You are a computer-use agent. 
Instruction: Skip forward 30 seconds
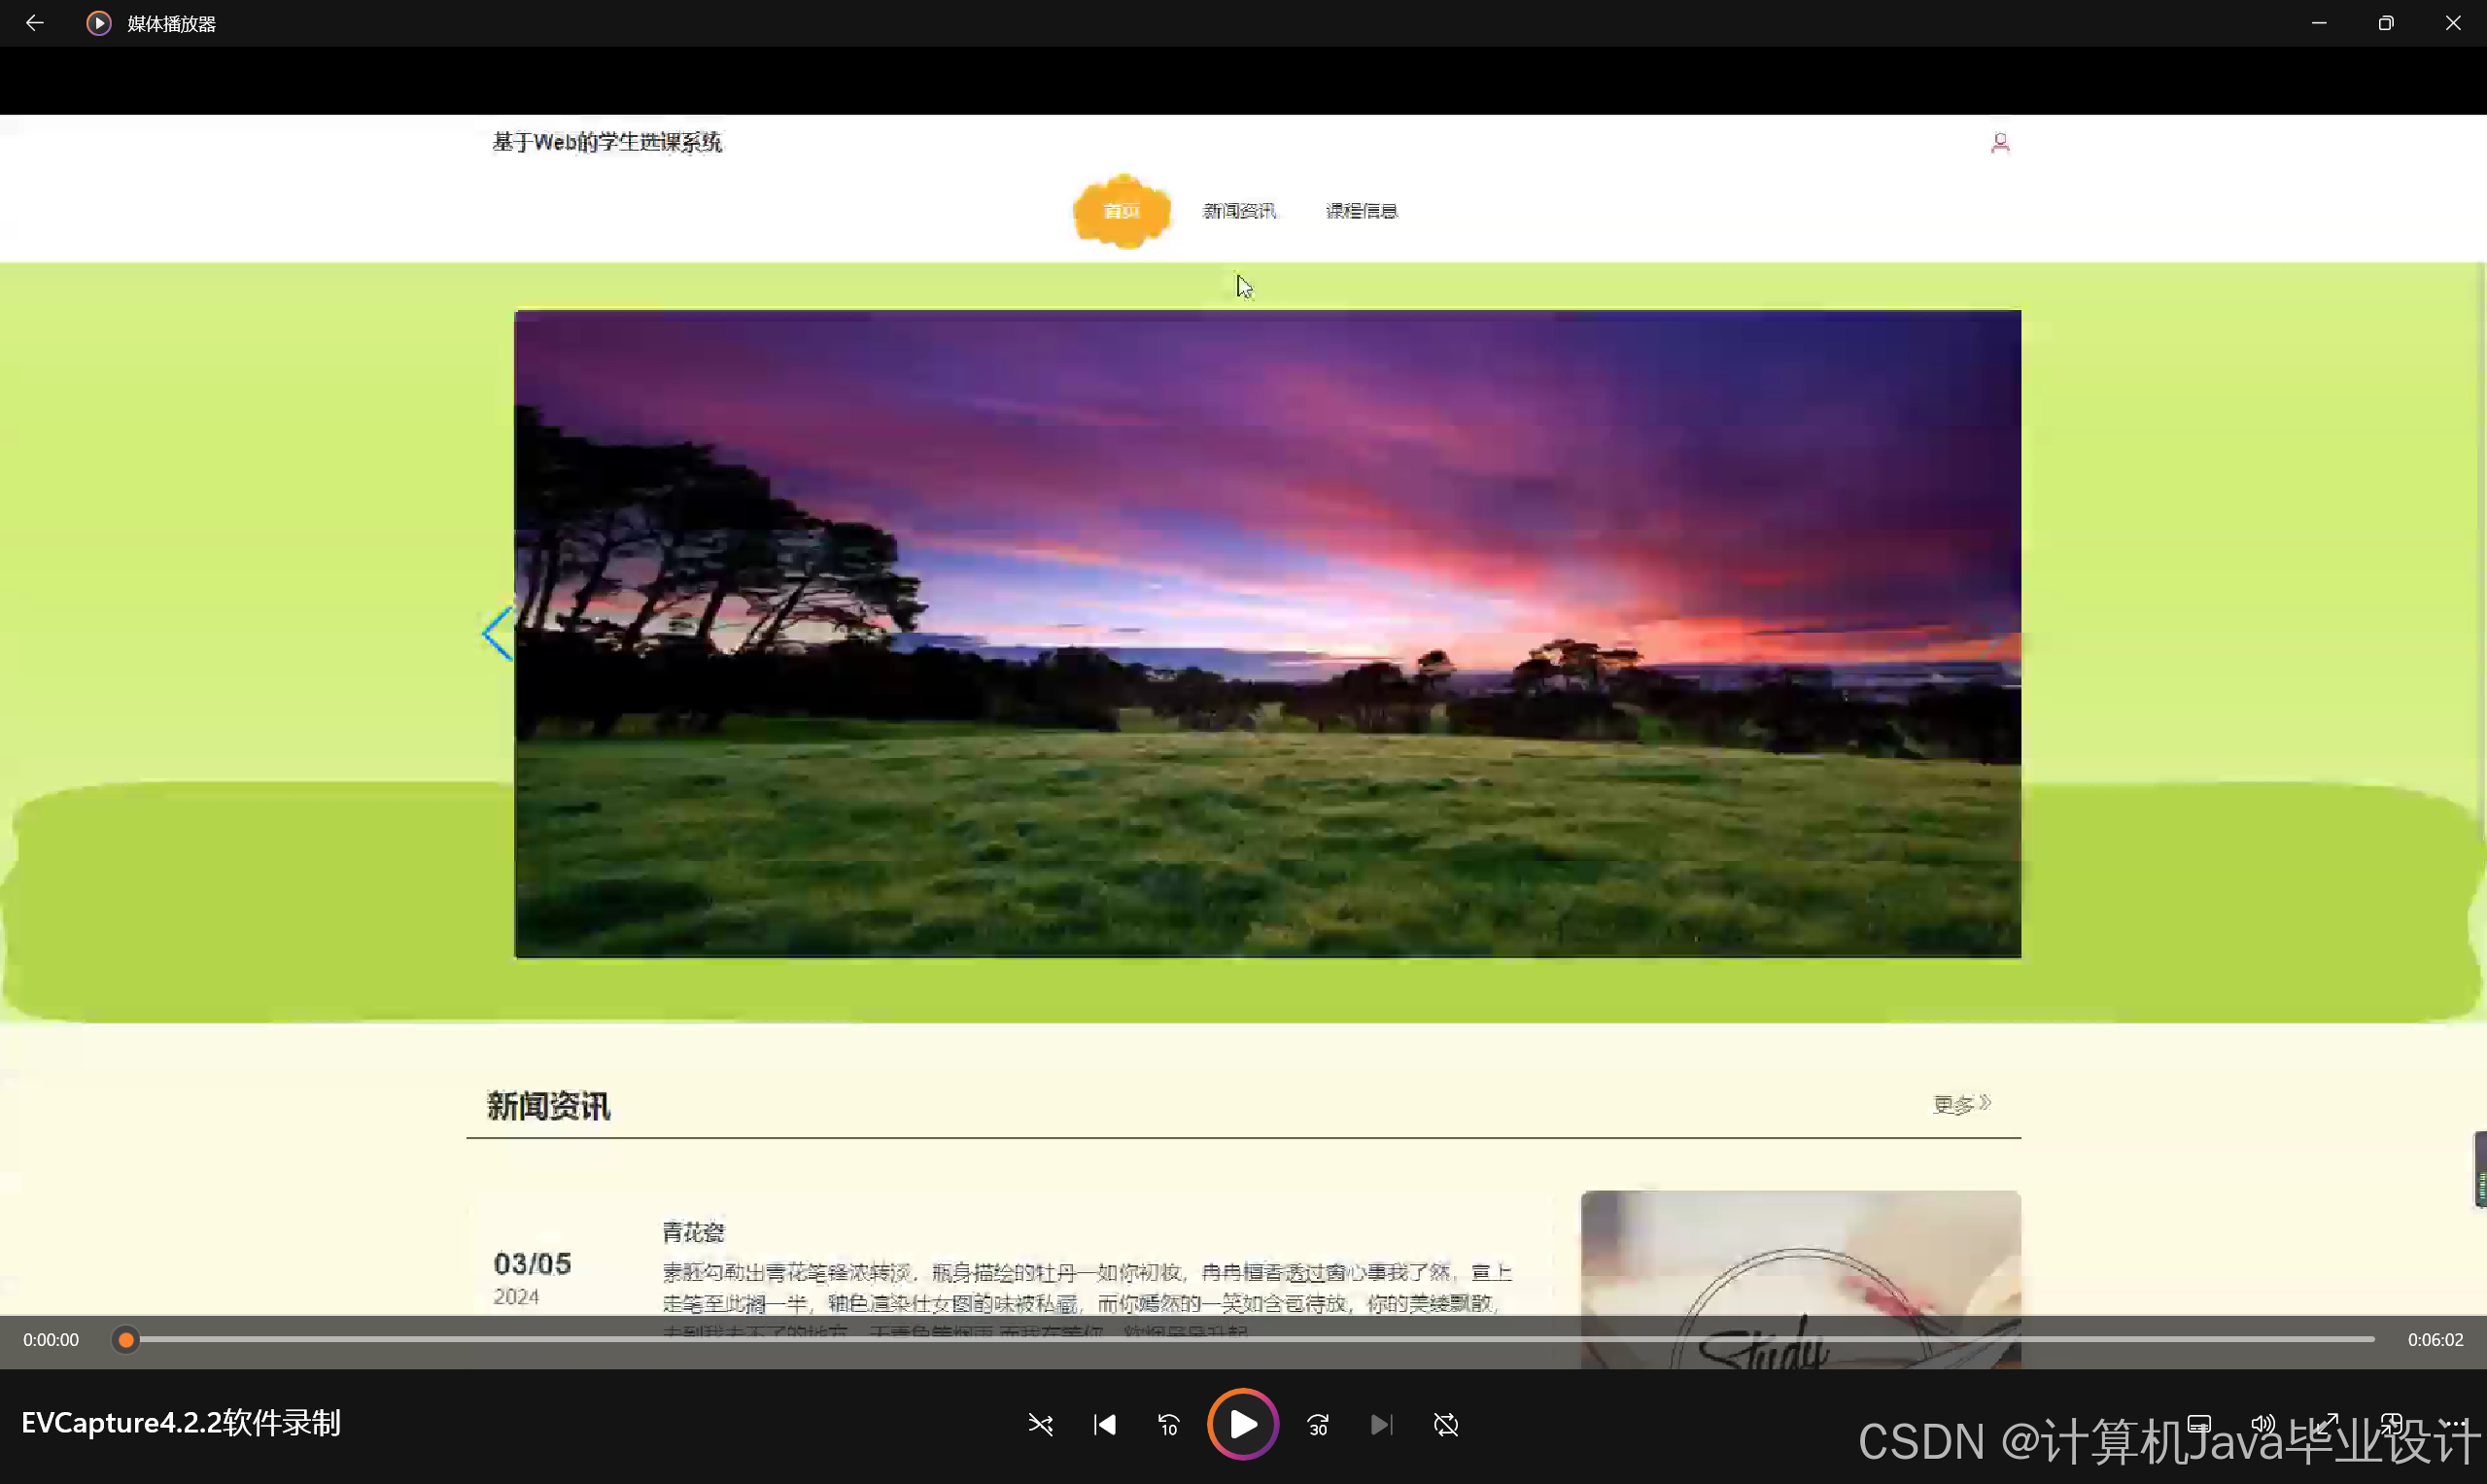point(1318,1424)
